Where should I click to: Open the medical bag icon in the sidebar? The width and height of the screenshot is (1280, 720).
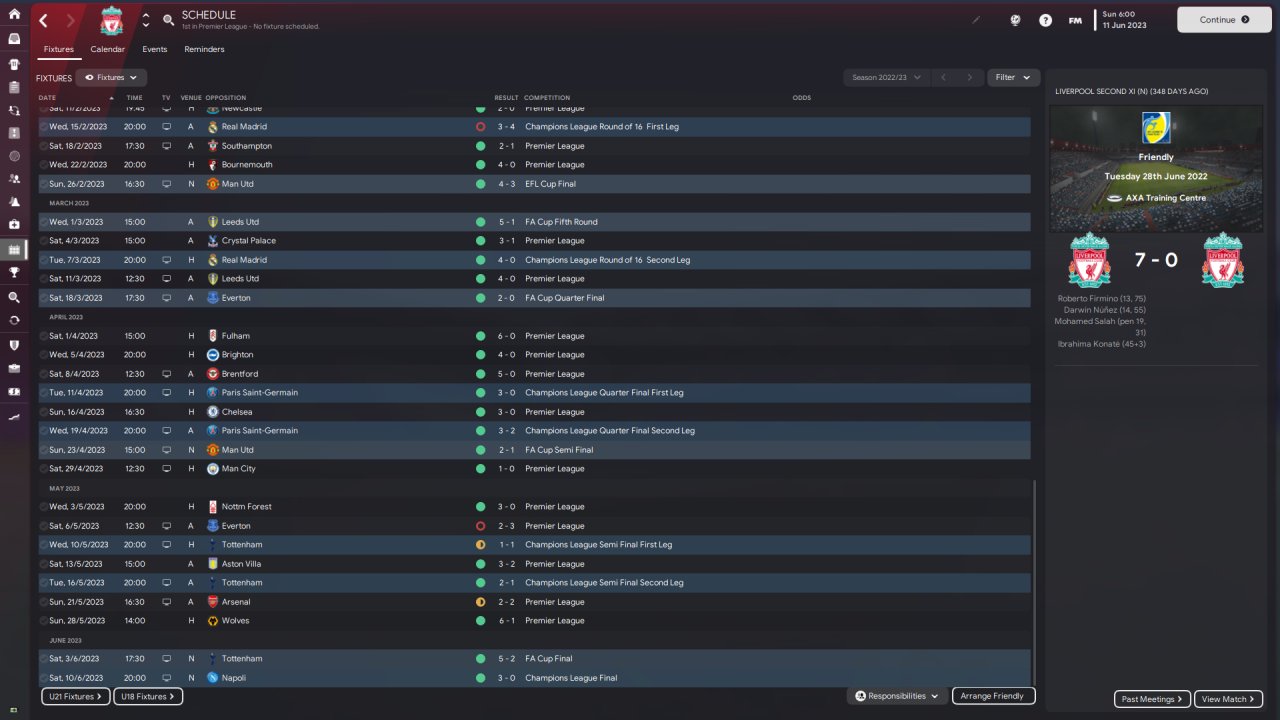point(14,225)
